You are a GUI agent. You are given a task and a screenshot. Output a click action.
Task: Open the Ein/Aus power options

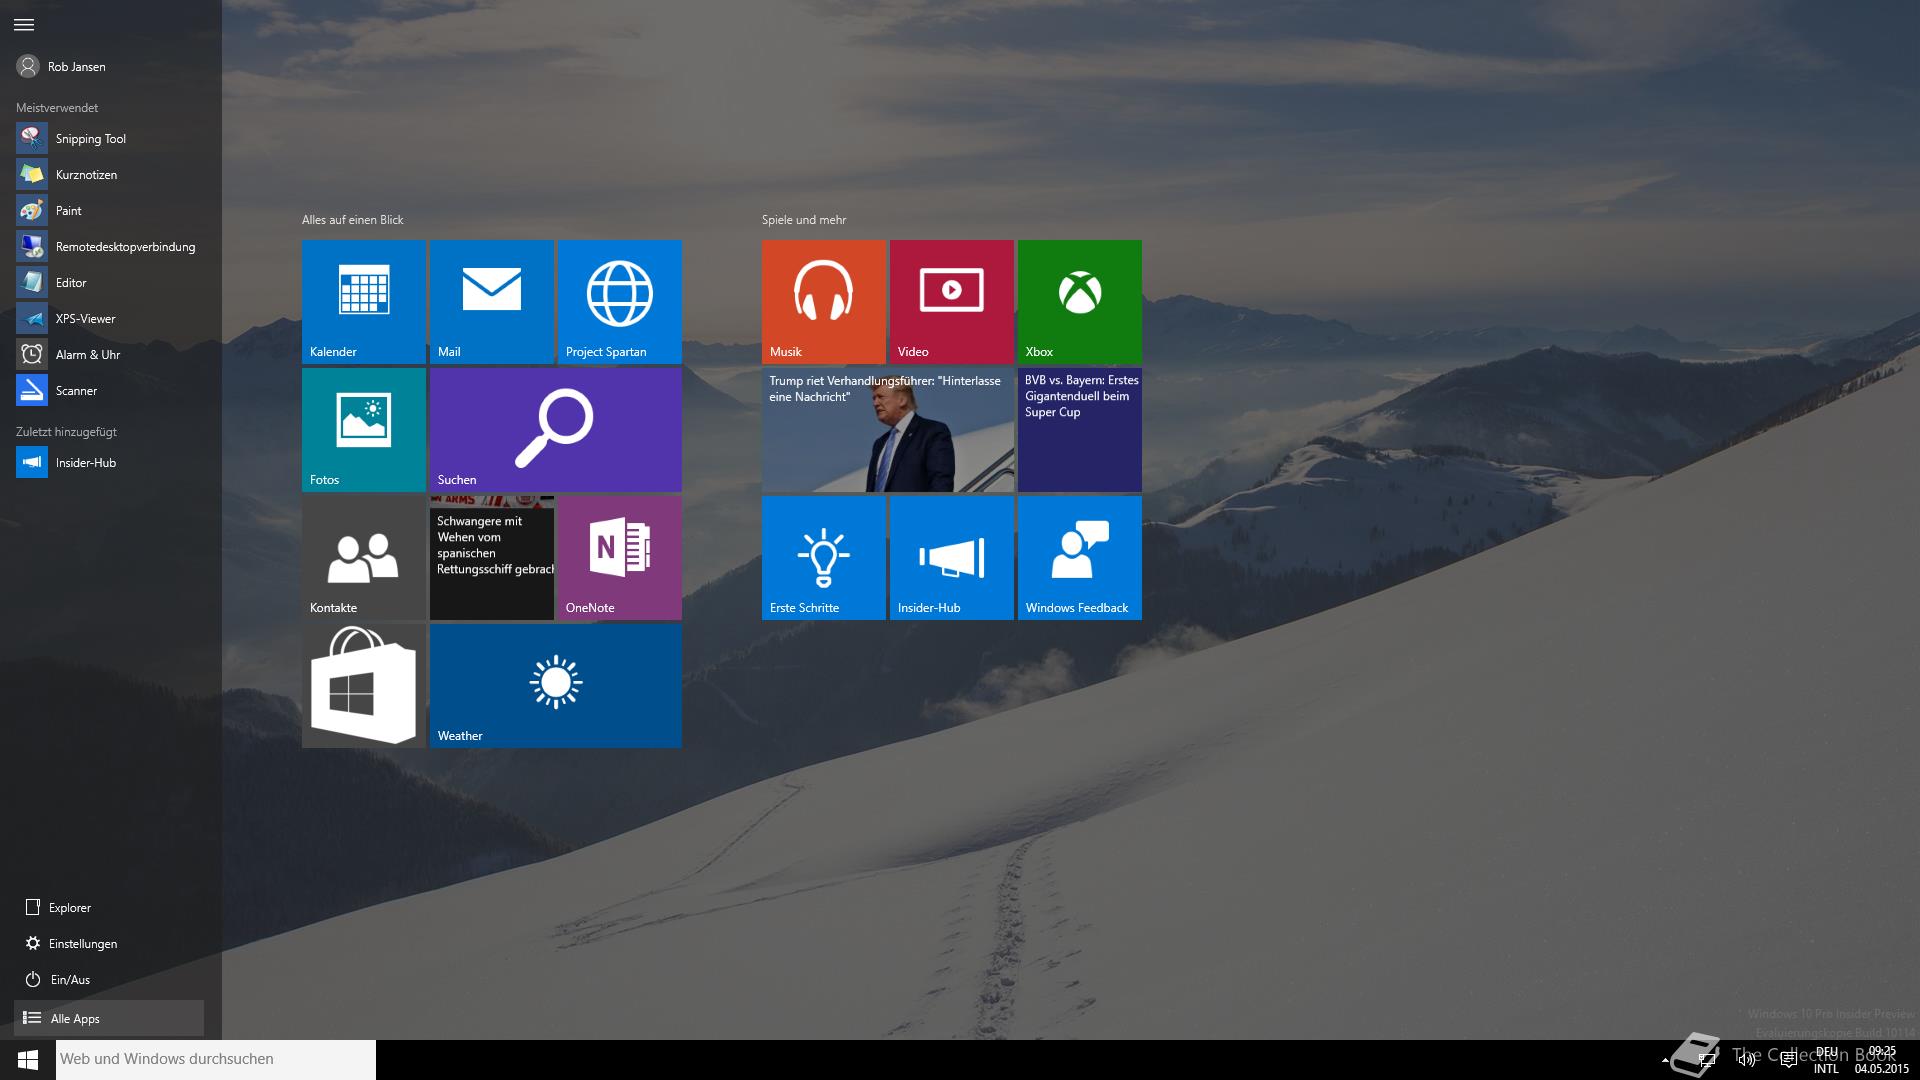point(70,980)
